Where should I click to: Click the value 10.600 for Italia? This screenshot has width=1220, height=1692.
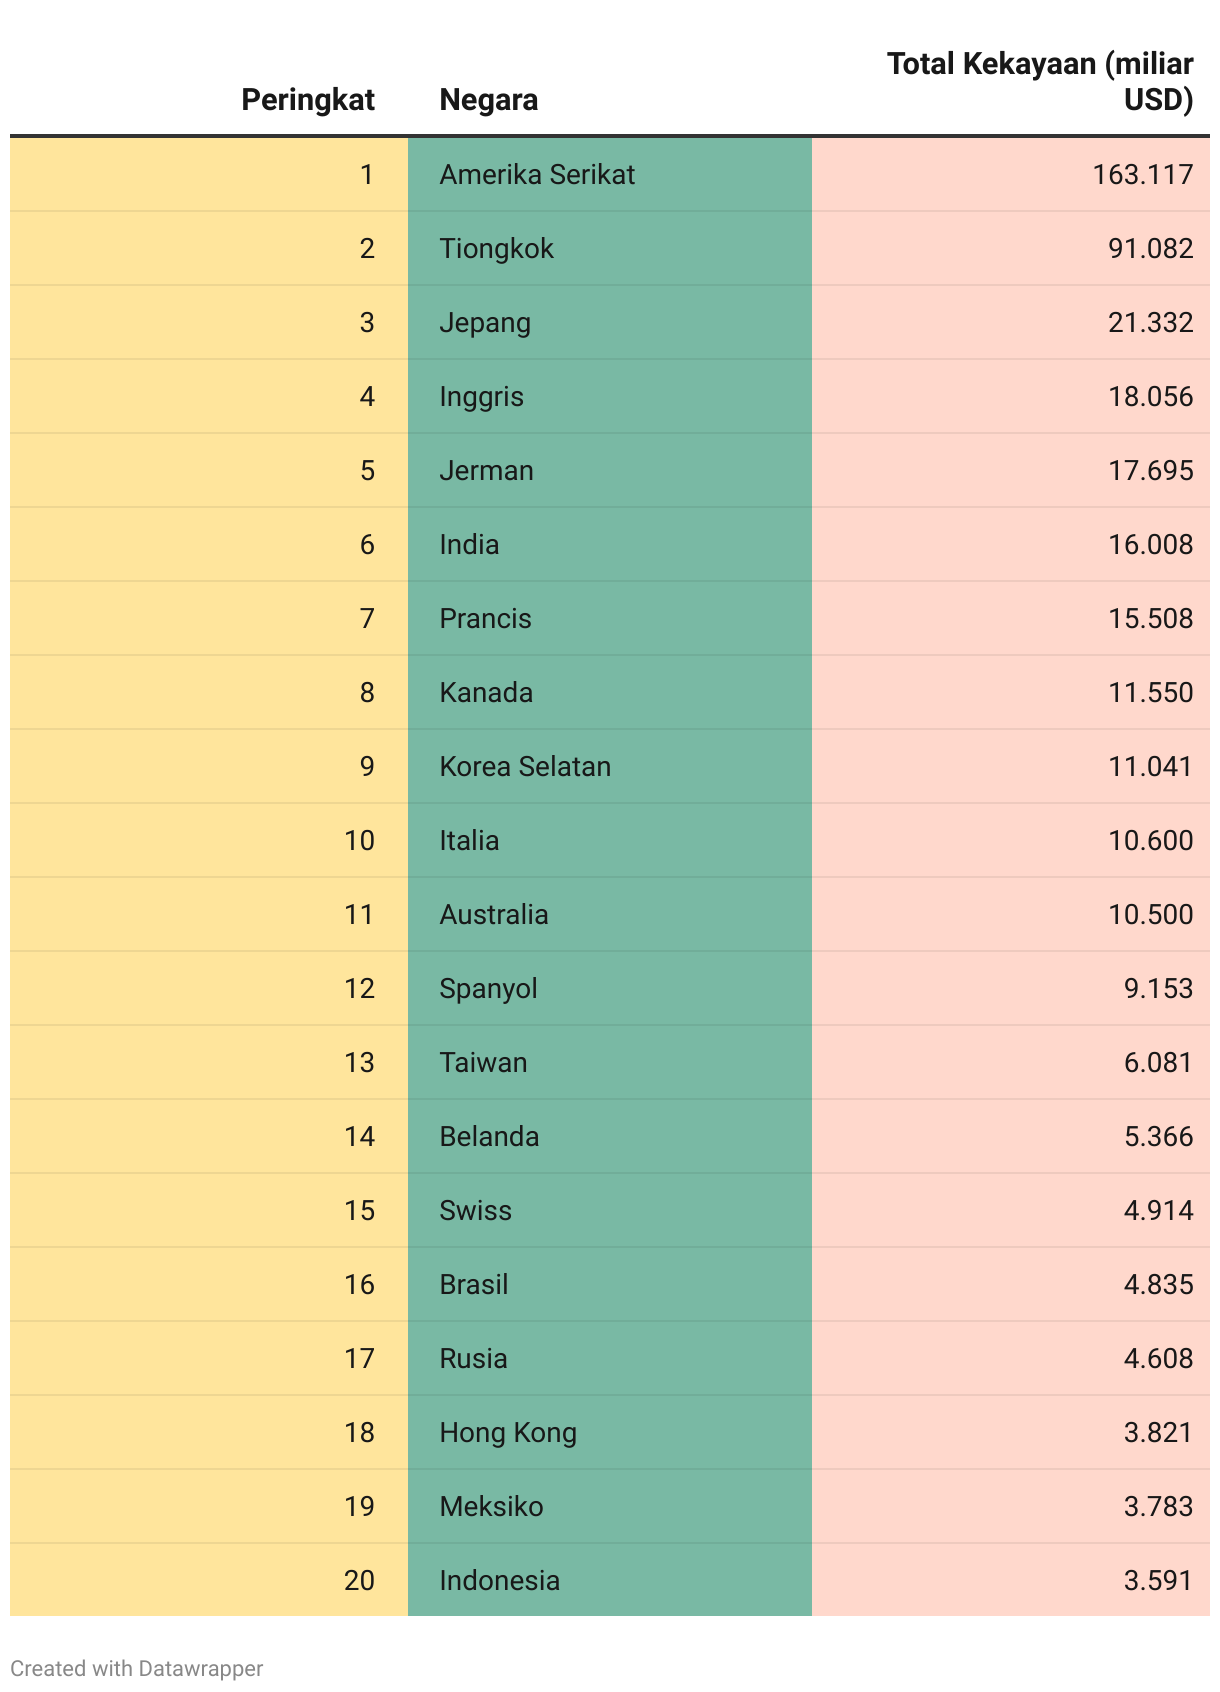1150,841
